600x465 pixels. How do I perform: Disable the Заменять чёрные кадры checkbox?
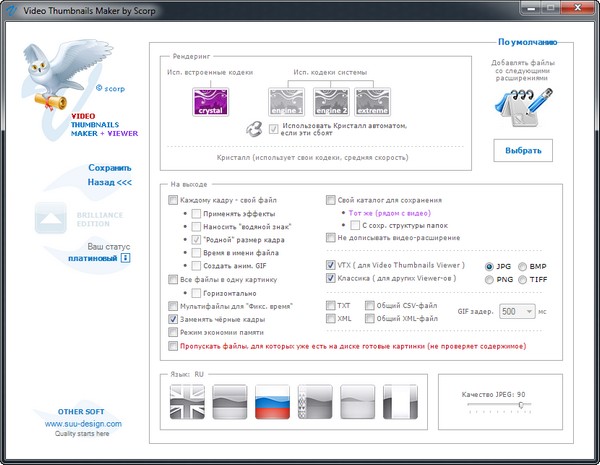click(174, 318)
